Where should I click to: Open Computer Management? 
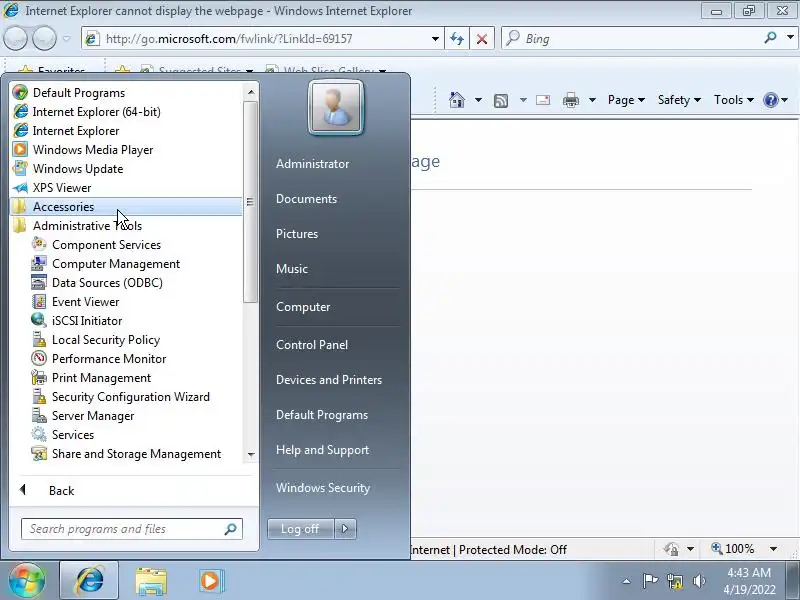point(126,264)
